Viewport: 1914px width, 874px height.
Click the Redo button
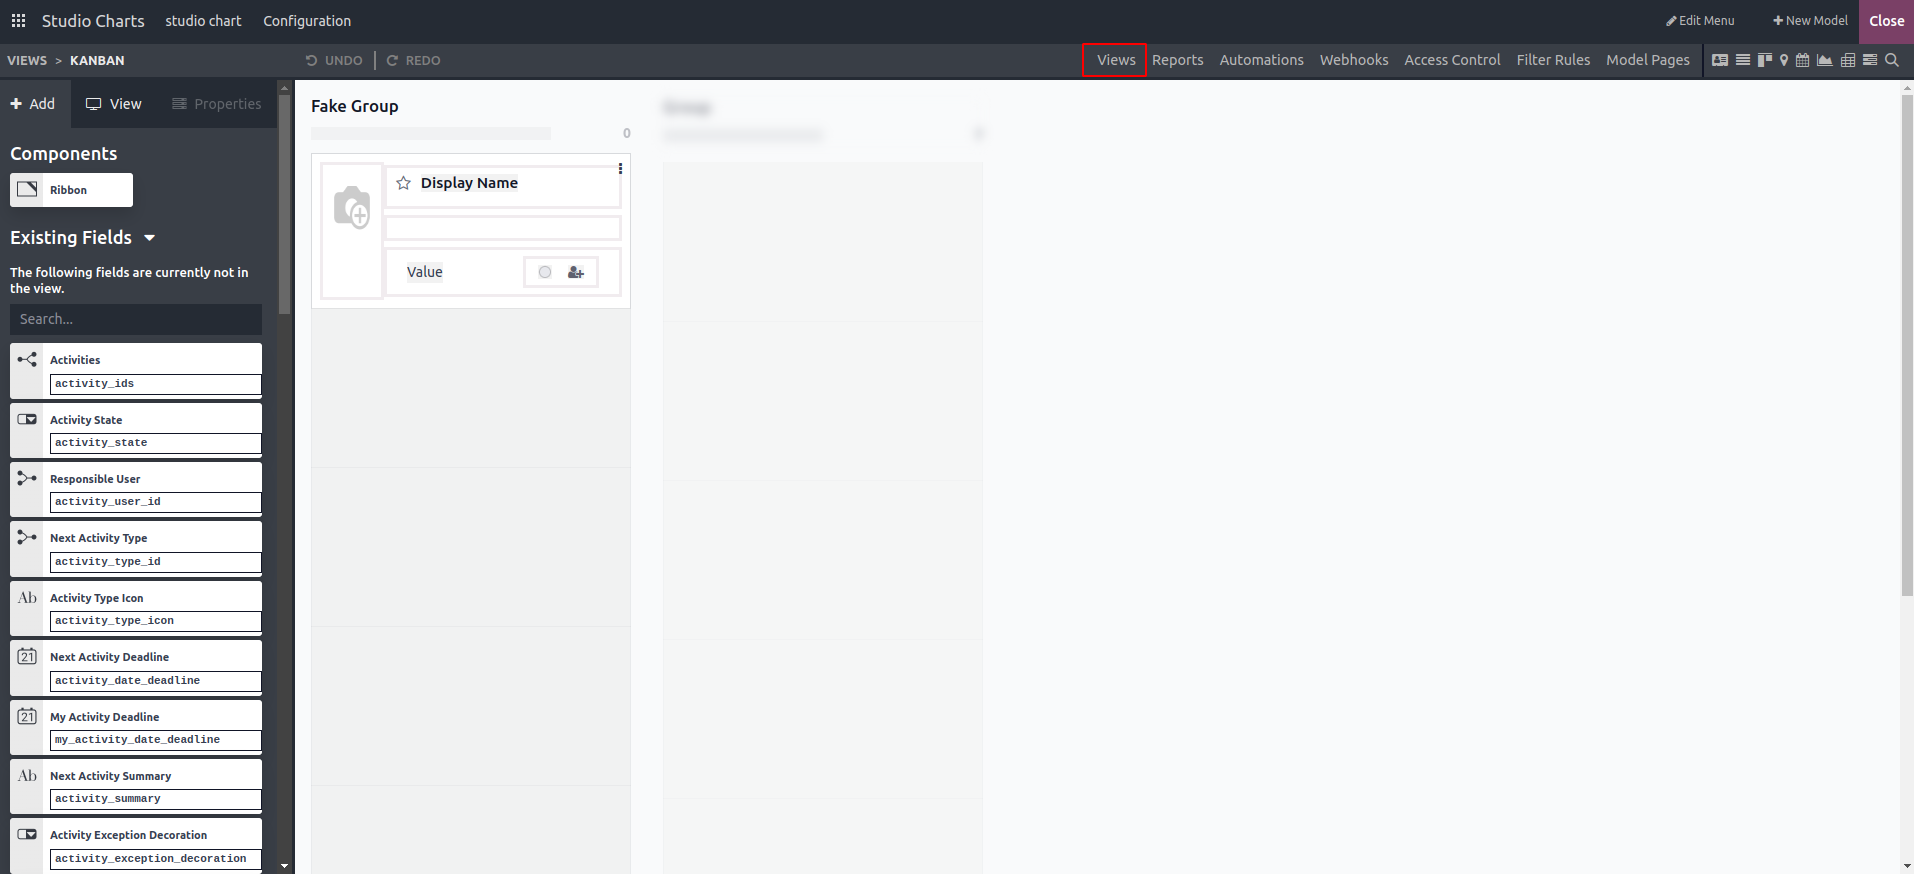tap(414, 61)
